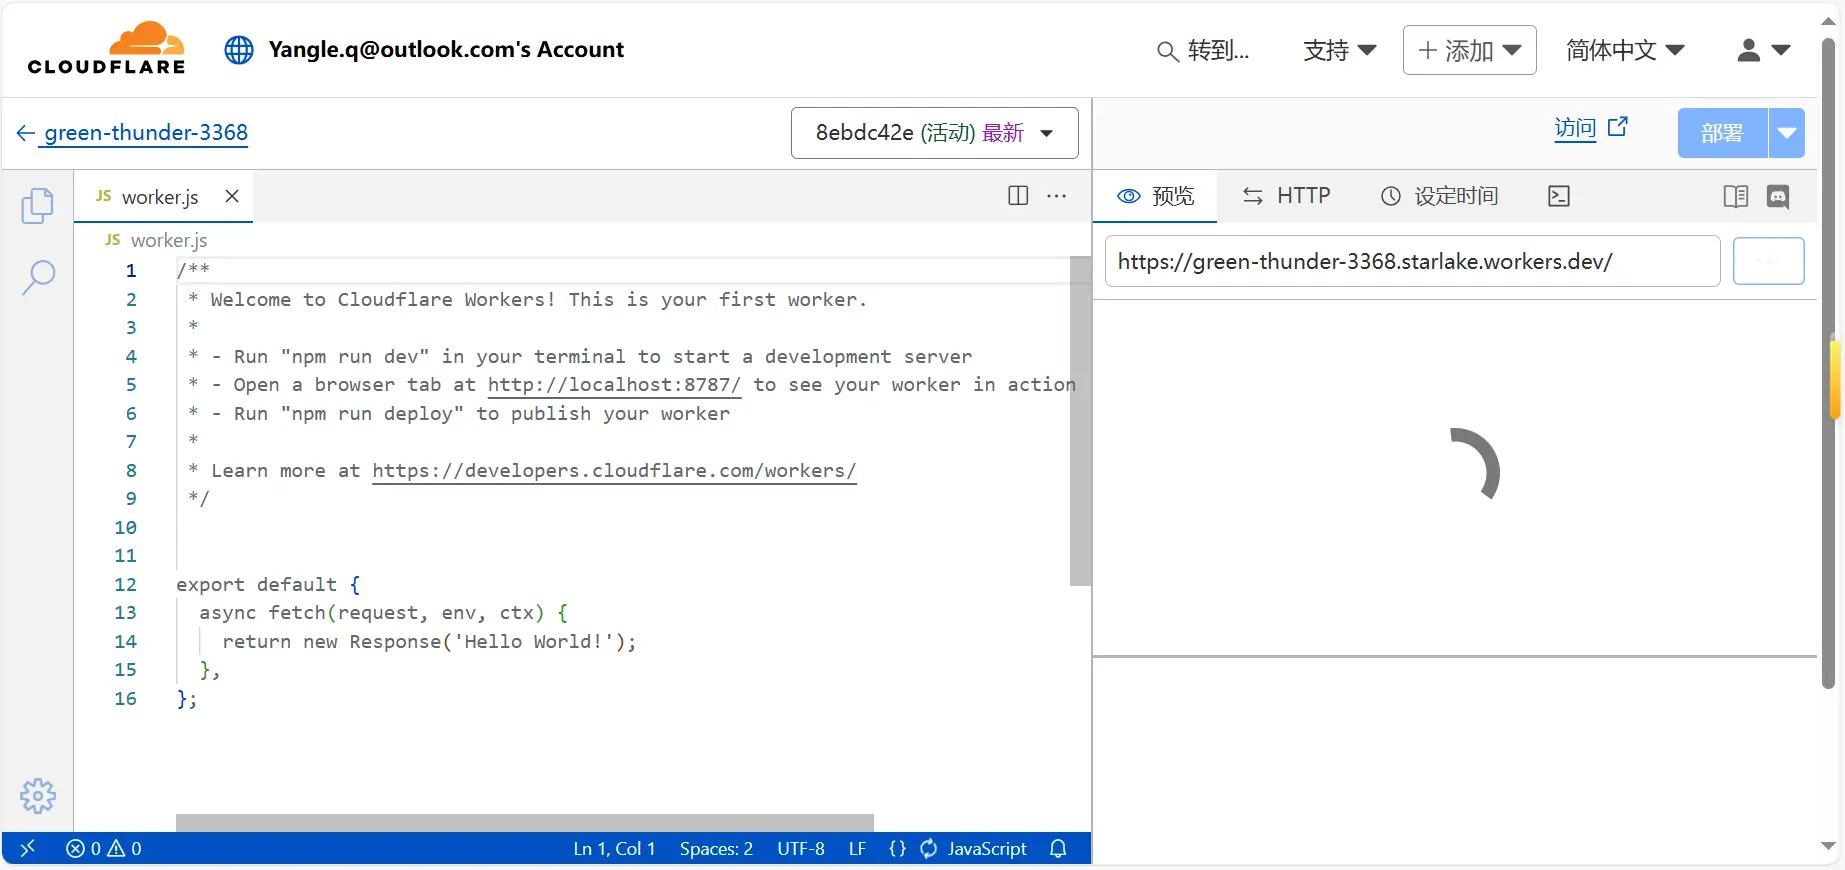This screenshot has height=870, width=1845.
Task: Click the 访问 visit link
Action: (1575, 128)
